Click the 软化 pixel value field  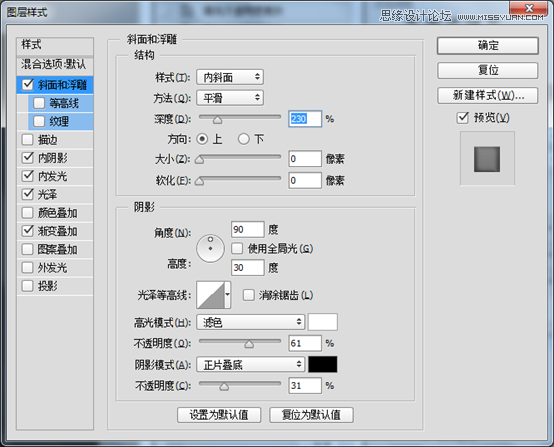305,181
